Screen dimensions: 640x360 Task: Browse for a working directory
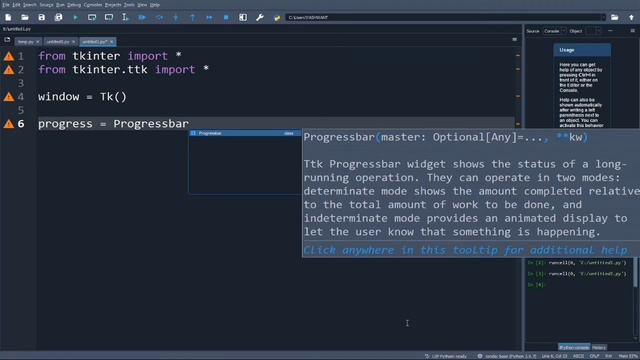coord(614,18)
